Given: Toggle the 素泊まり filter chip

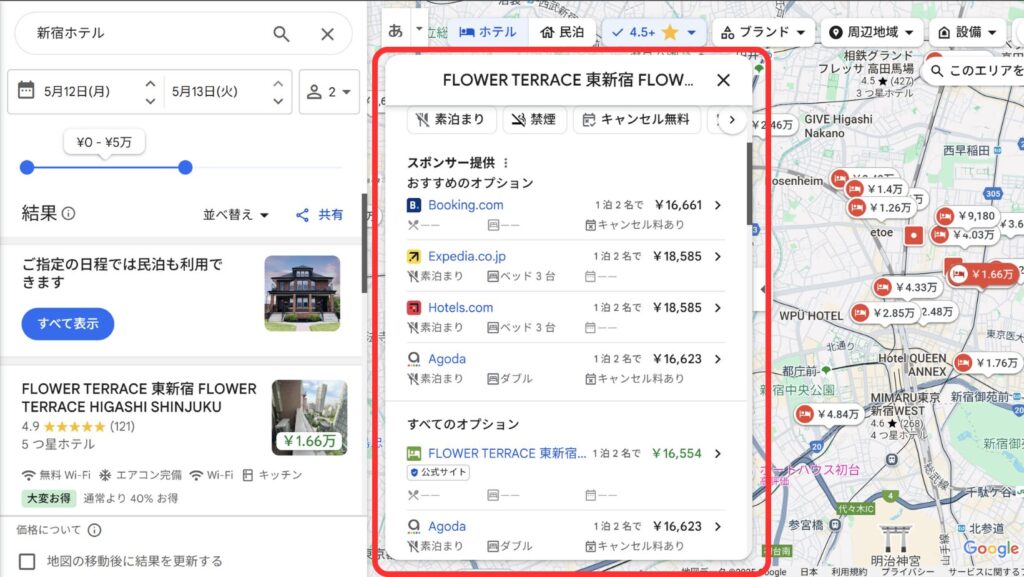Looking at the screenshot, I should 451,119.
